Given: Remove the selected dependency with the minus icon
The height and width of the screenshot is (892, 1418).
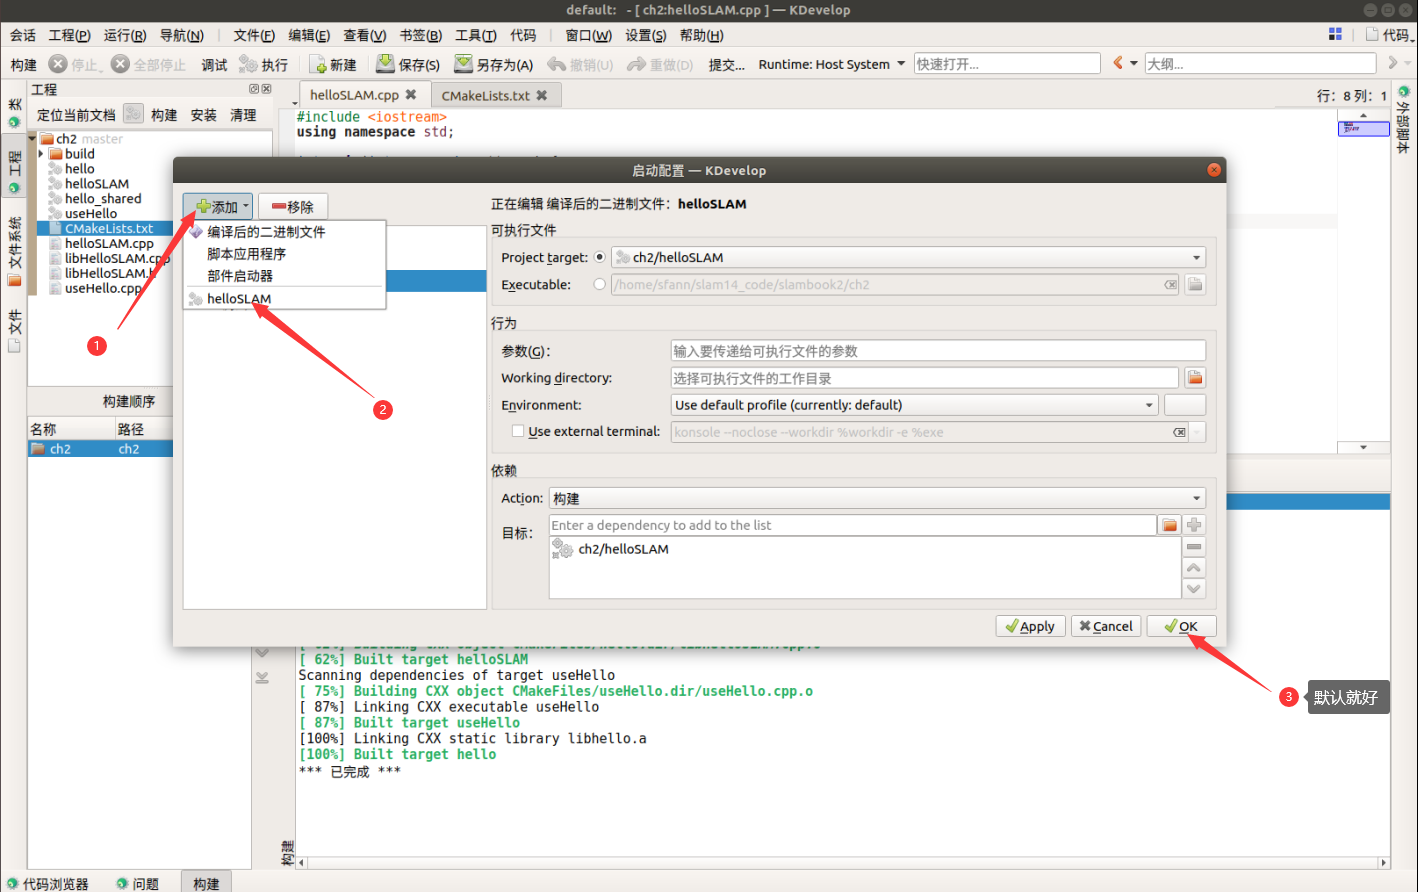Looking at the screenshot, I should (x=1194, y=547).
